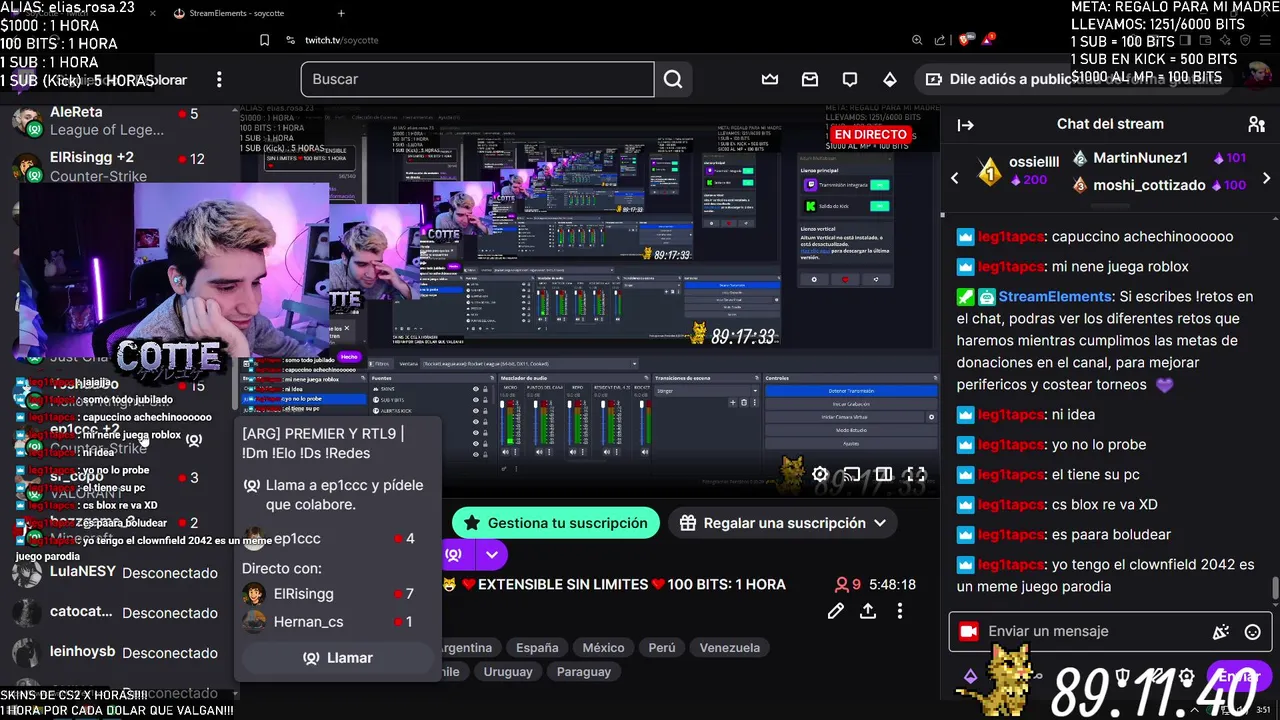This screenshot has height=720, width=1280.
Task: Open the three-dot menu in Twitch header
Action: (x=219, y=79)
